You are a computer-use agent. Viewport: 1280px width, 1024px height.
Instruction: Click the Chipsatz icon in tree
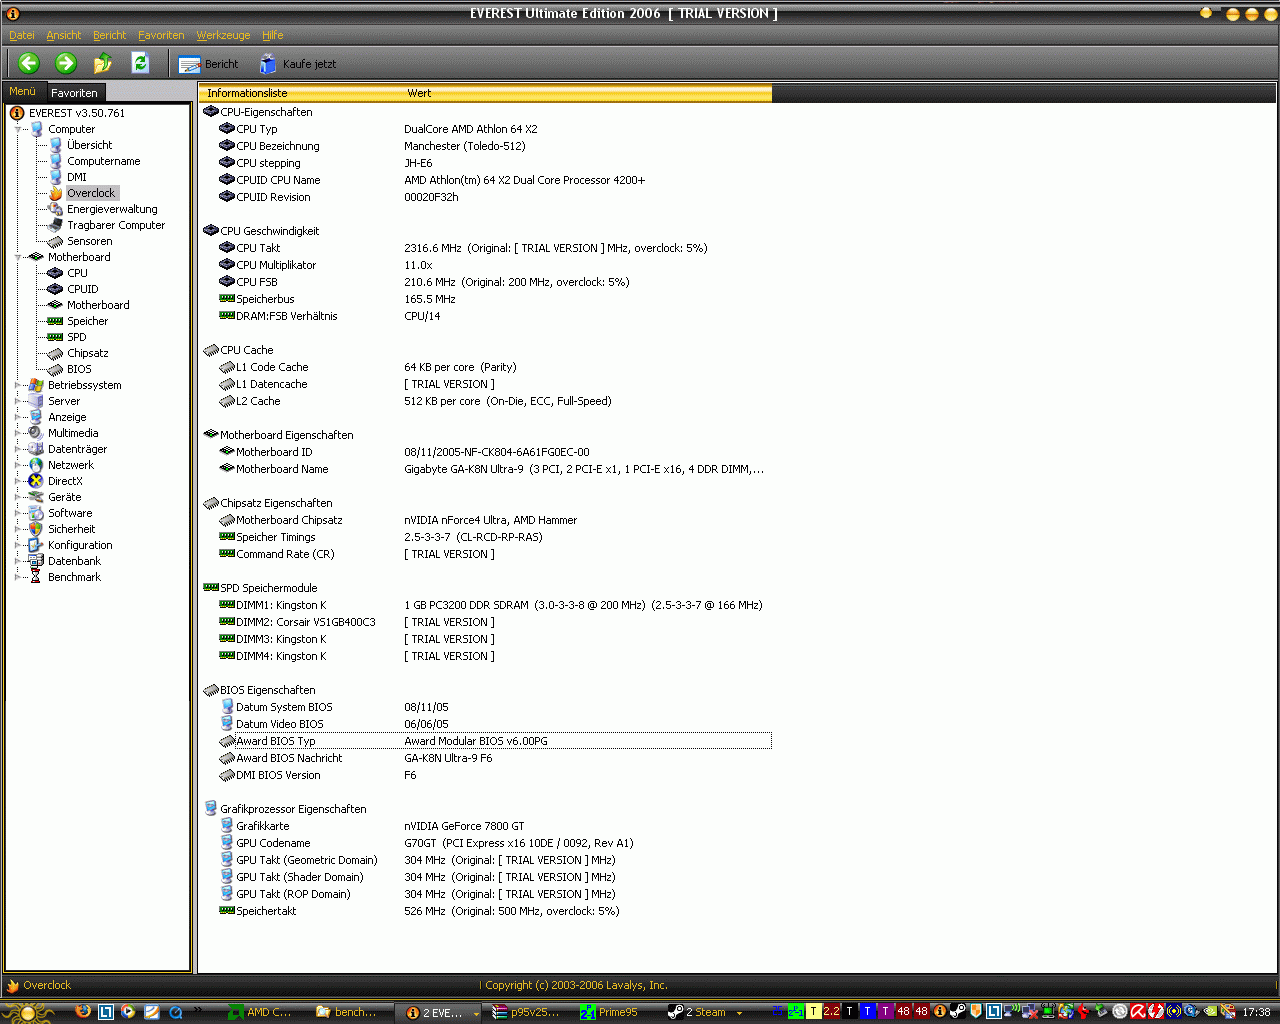56,353
